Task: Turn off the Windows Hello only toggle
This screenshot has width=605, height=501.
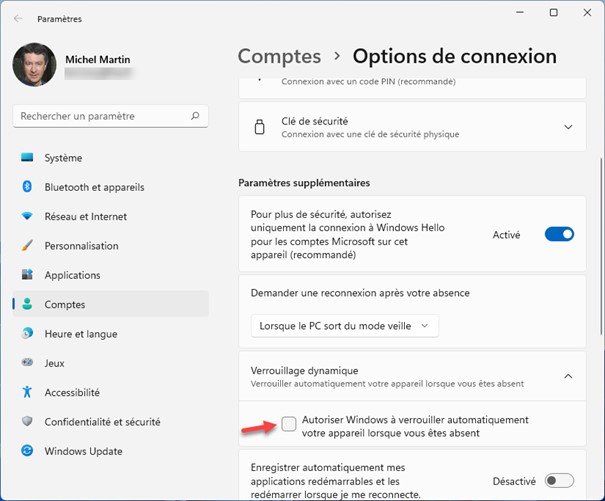Action: pos(559,234)
